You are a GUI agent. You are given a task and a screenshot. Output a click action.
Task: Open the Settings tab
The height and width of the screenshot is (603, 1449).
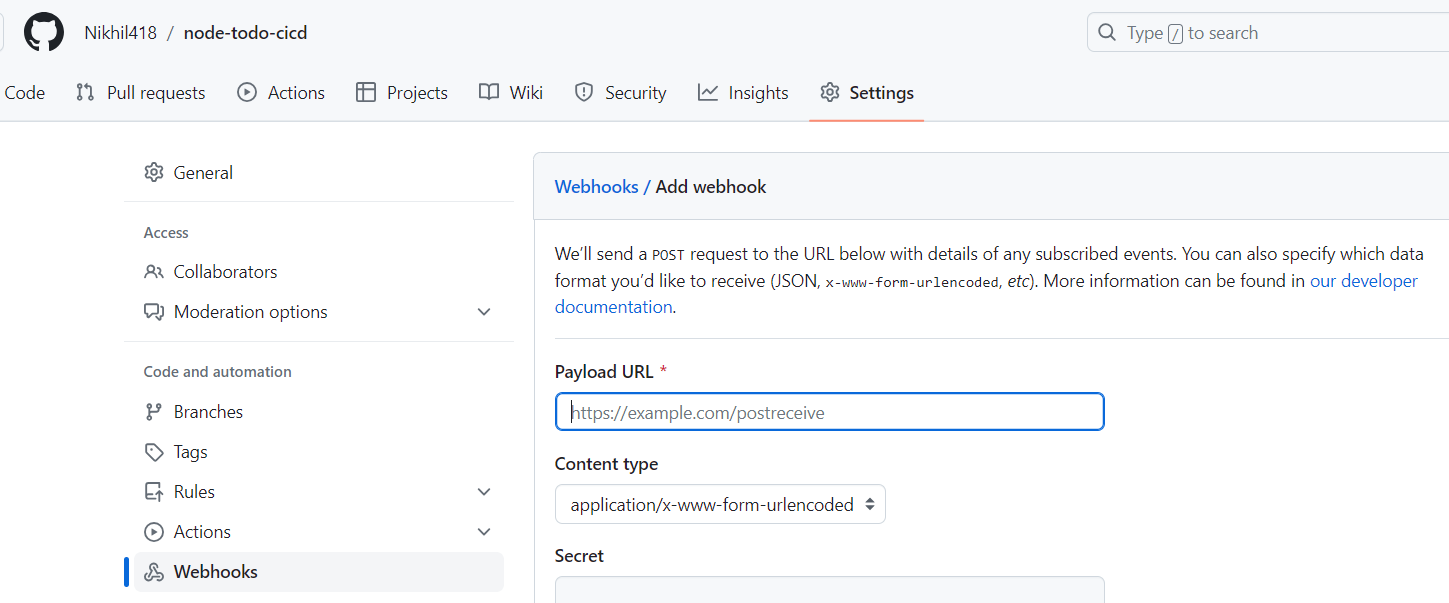tap(866, 93)
